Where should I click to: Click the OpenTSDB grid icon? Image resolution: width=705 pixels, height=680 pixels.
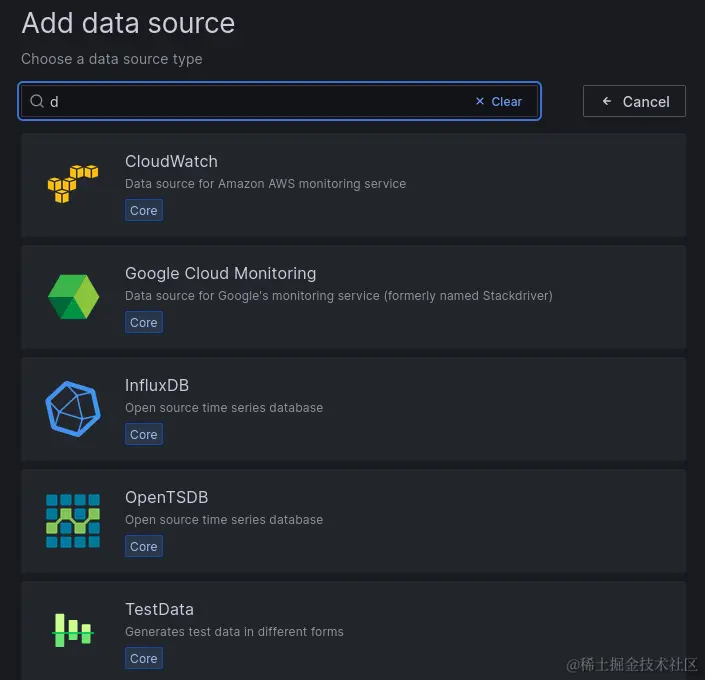(73, 521)
